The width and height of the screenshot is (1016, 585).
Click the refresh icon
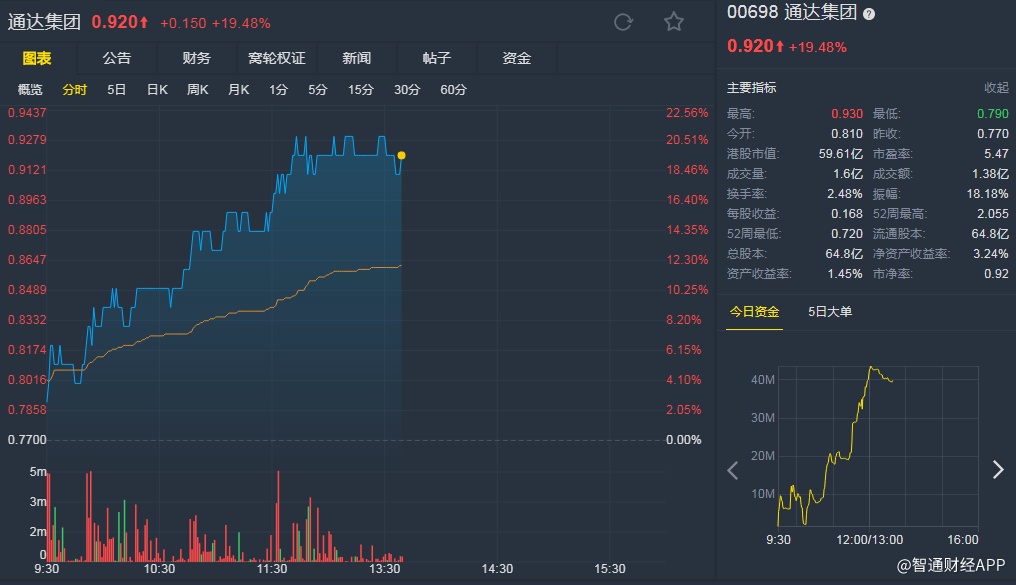[x=623, y=22]
